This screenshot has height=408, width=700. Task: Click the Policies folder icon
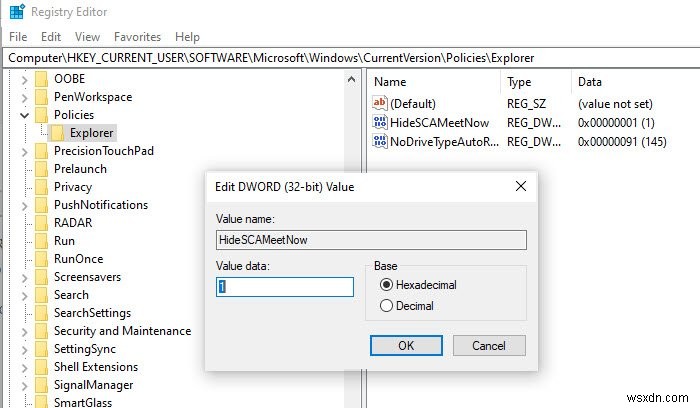42,115
